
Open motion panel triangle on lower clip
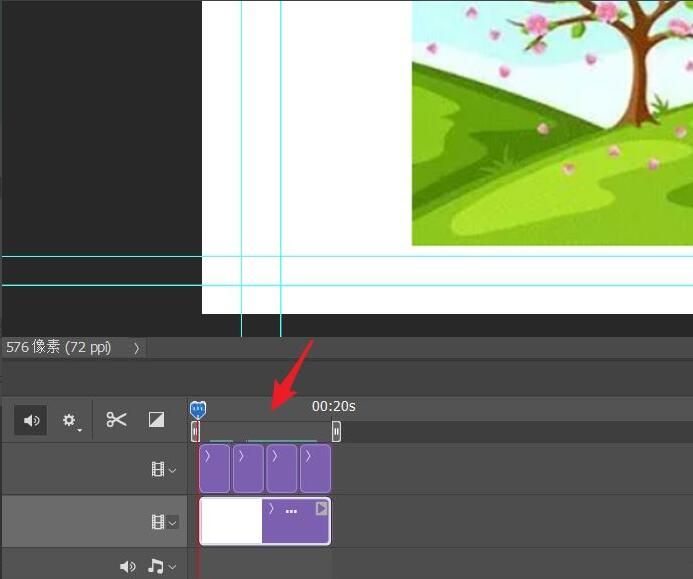(321, 509)
